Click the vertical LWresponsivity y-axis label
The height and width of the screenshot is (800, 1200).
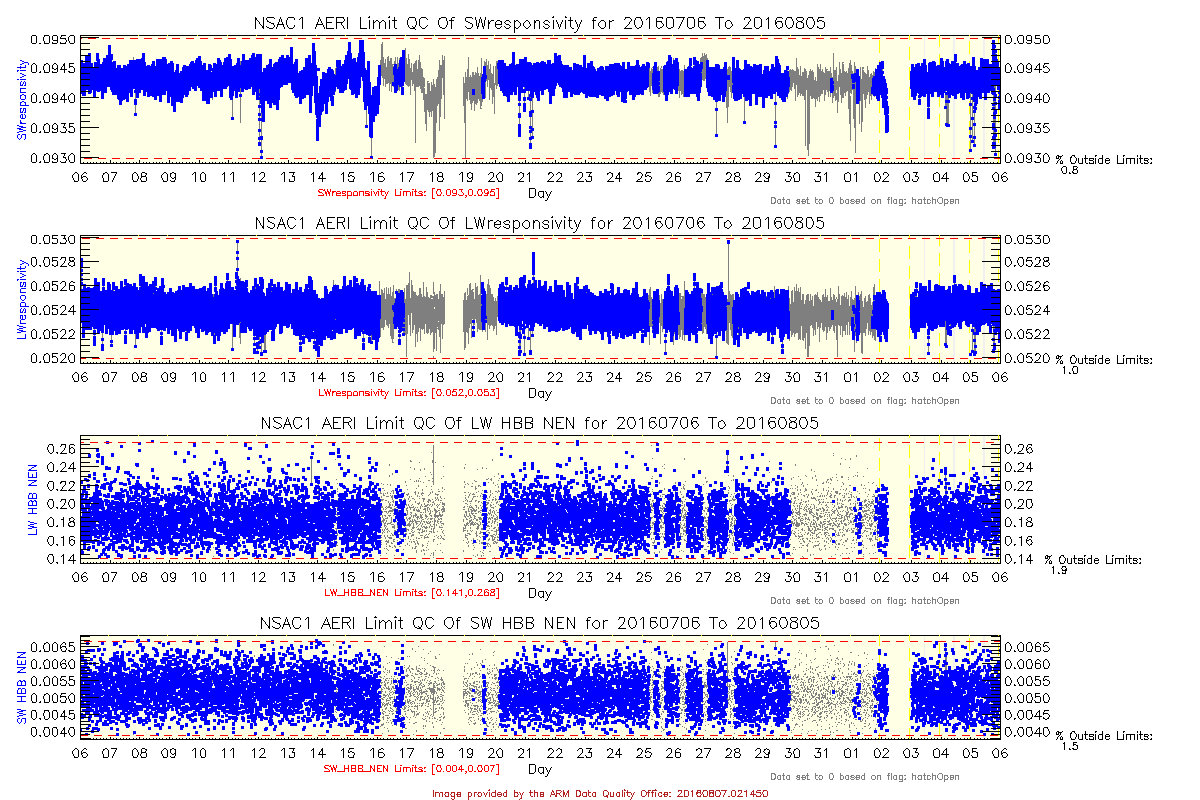(x=21, y=298)
